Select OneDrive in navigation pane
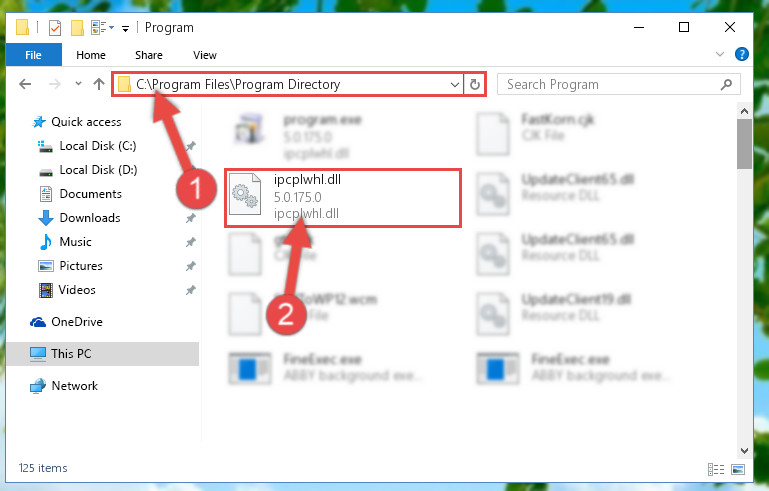This screenshot has height=491, width=769. click(77, 322)
